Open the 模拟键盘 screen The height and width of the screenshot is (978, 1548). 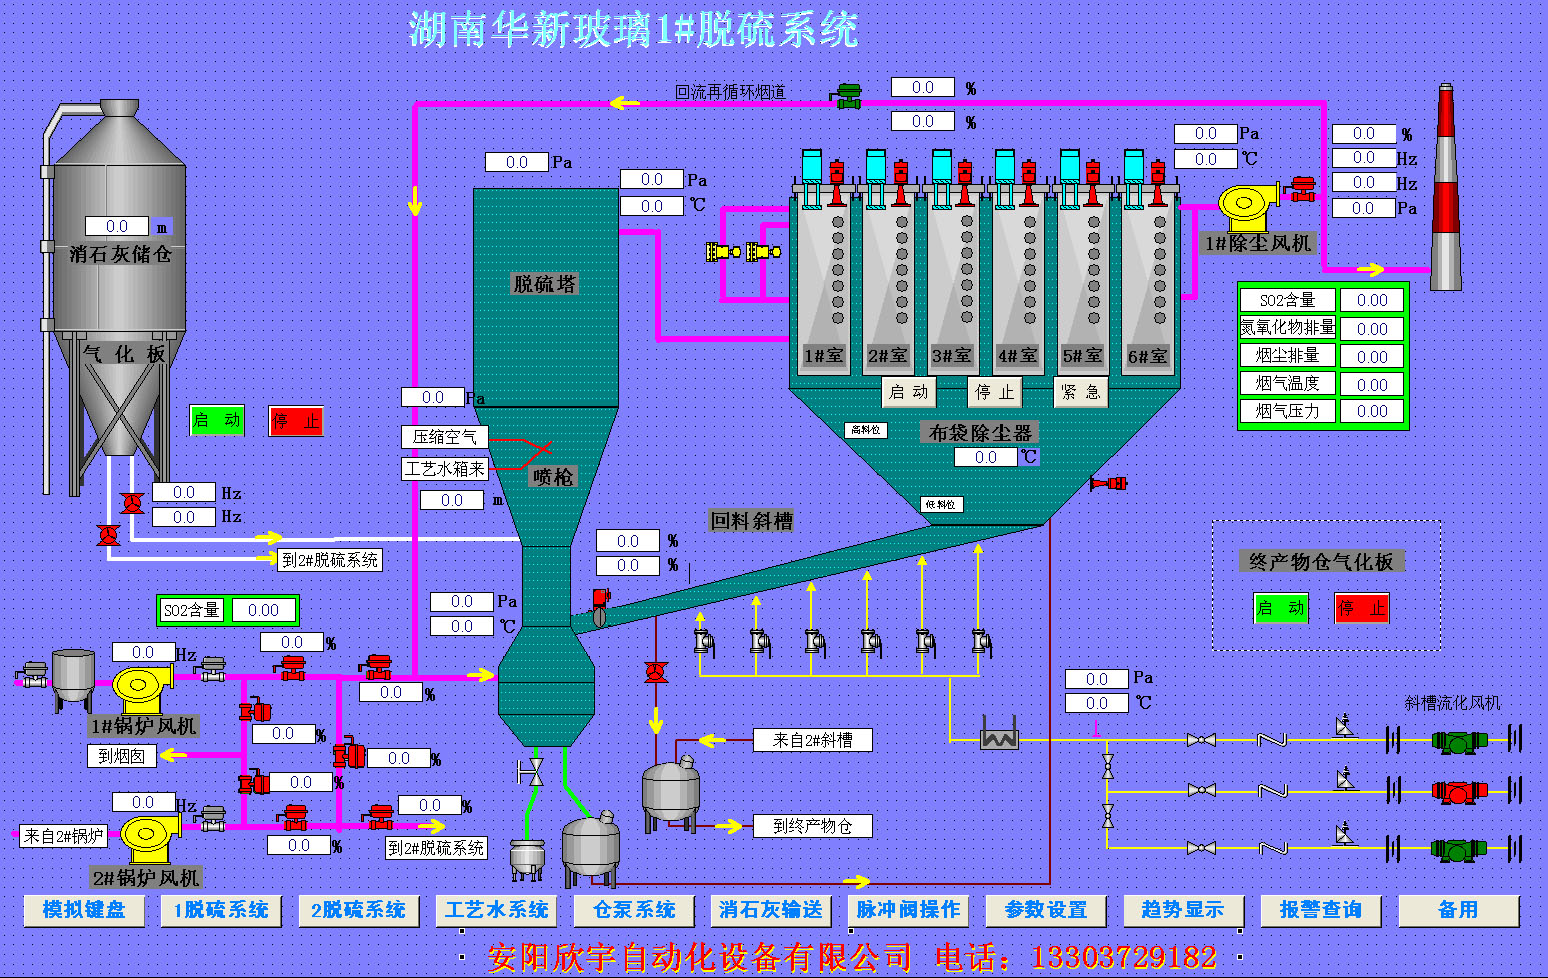point(84,910)
